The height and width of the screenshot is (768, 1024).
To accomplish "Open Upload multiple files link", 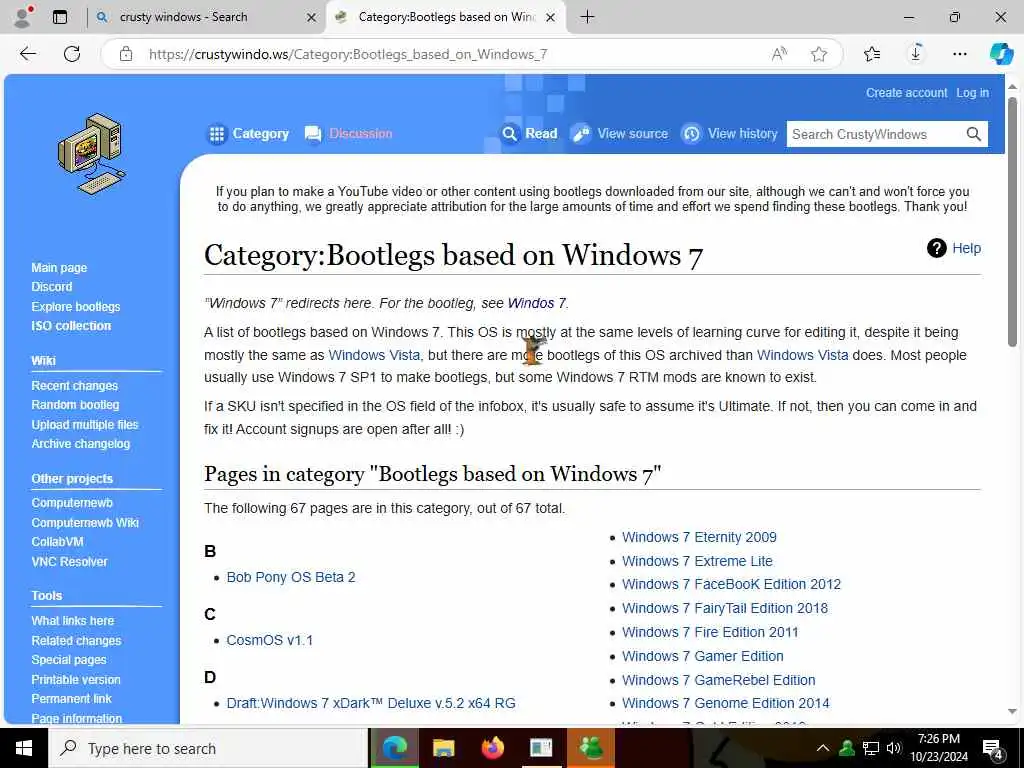I will (85, 424).
